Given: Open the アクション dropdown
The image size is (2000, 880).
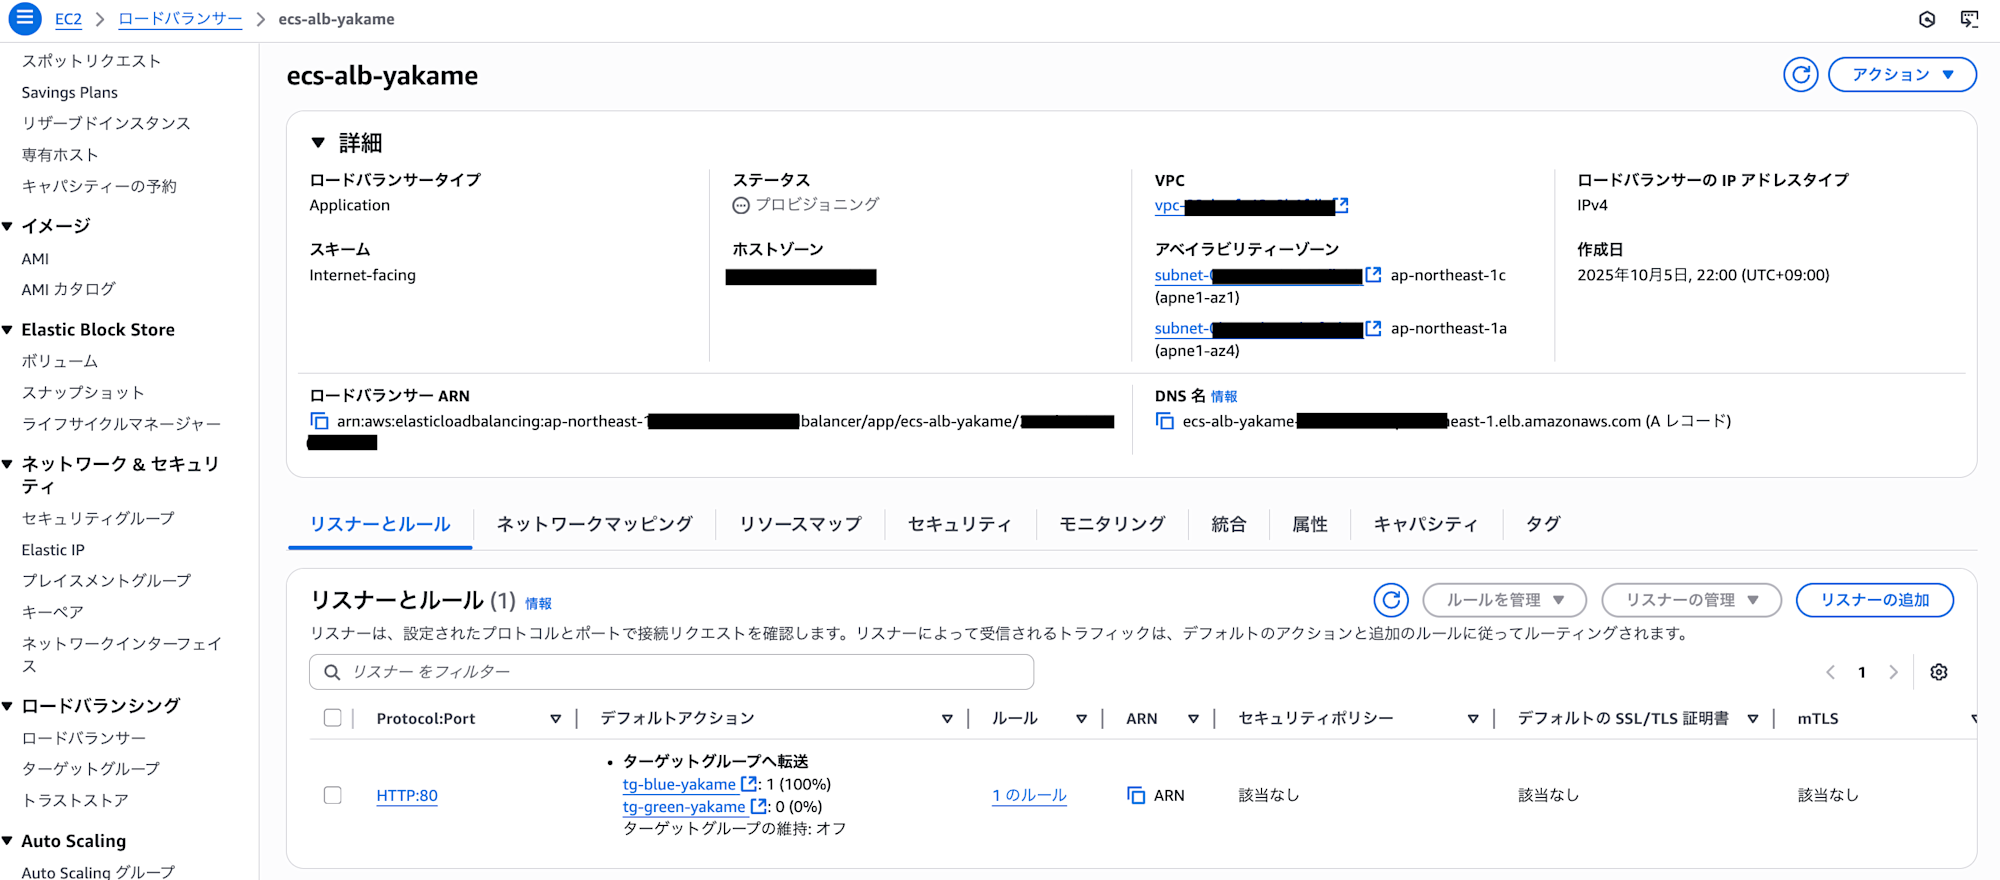Looking at the screenshot, I should click(x=1902, y=75).
